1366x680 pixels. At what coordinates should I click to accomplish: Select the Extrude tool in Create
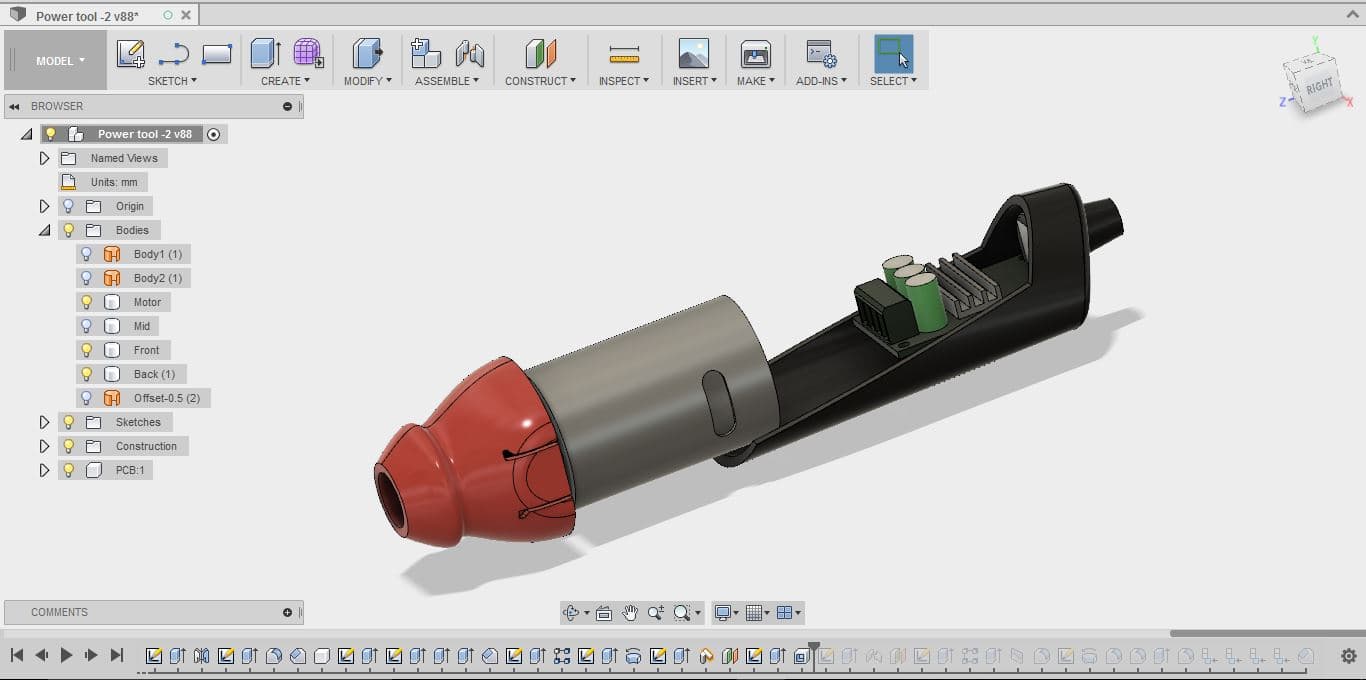tap(265, 54)
